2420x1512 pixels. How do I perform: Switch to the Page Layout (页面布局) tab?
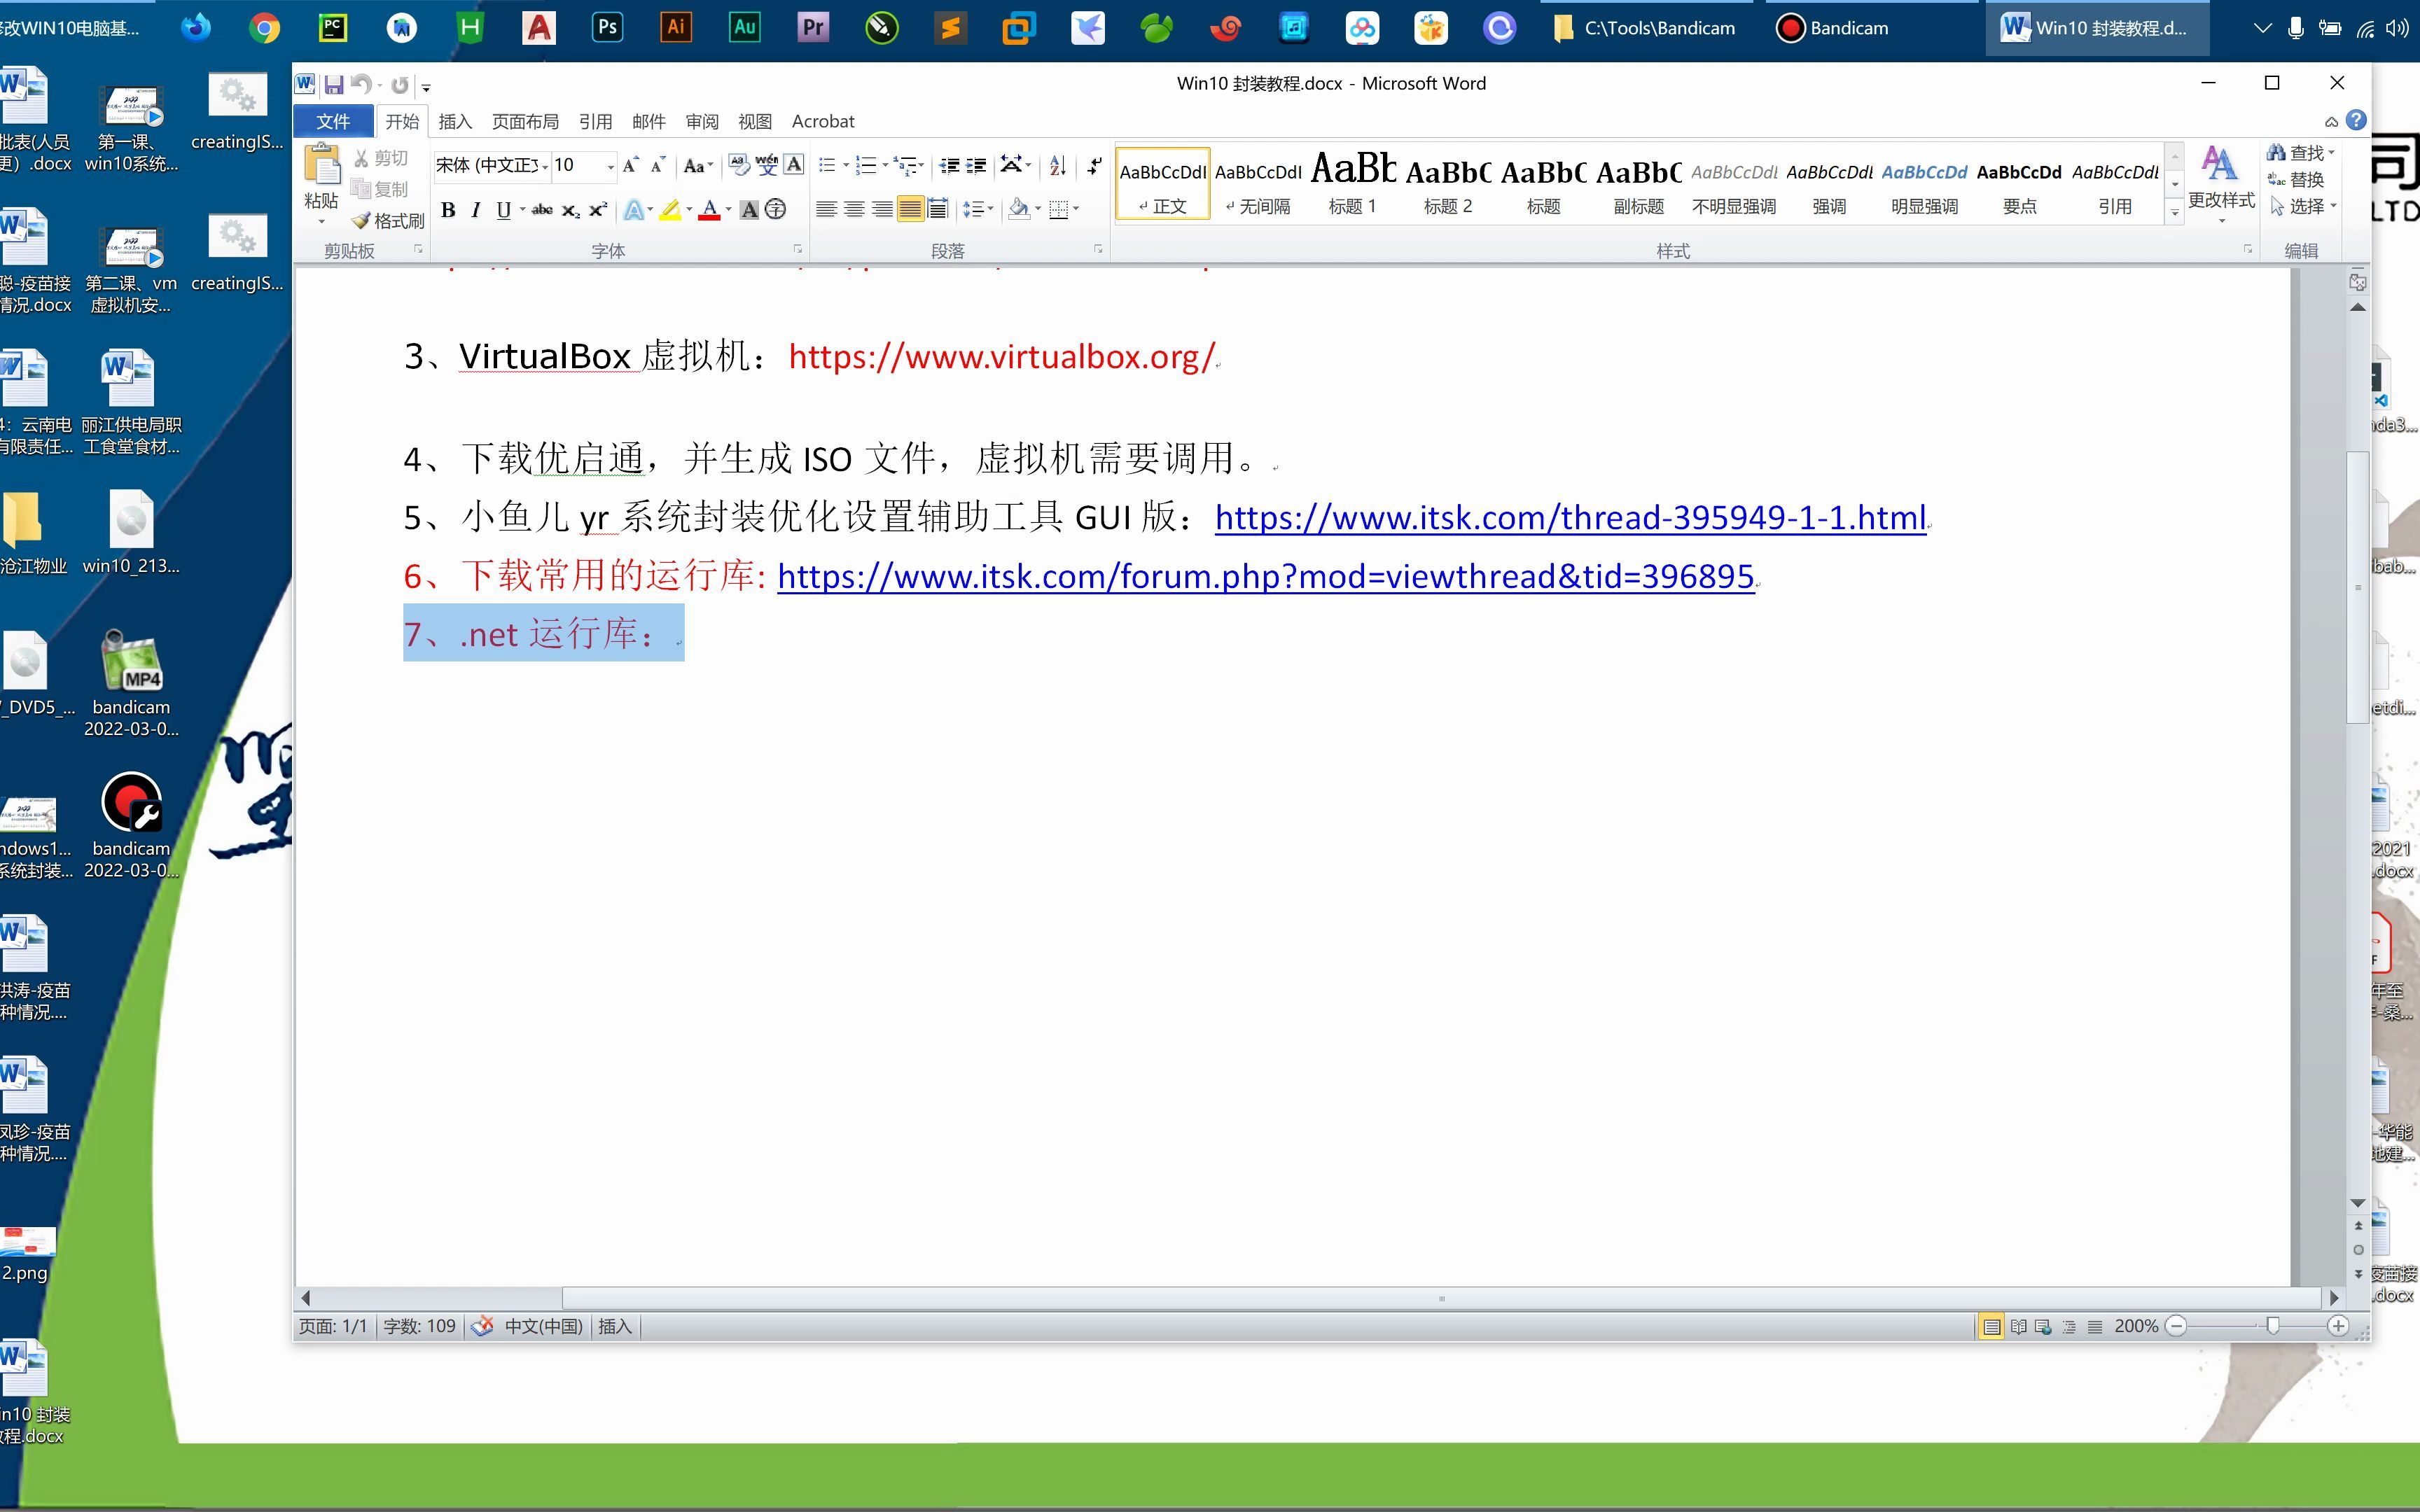pyautogui.click(x=525, y=121)
